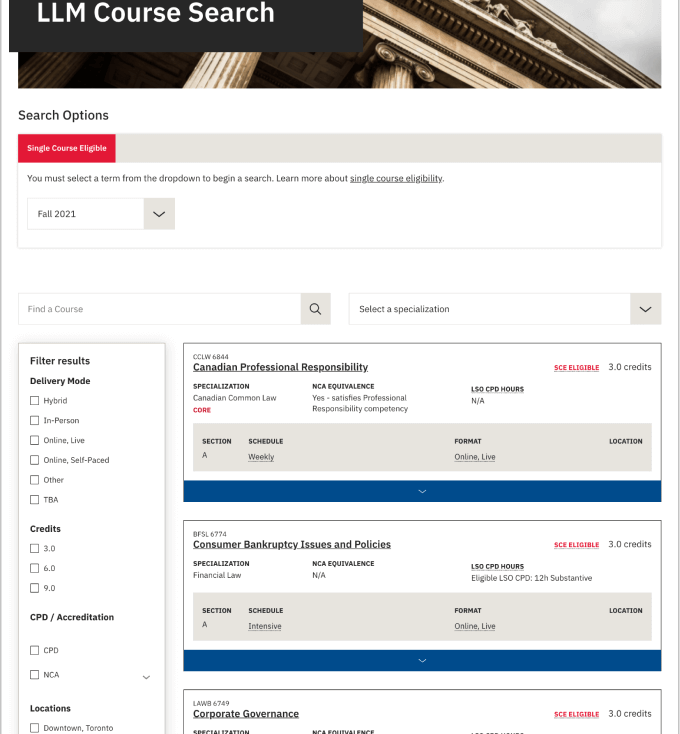Image resolution: width=680 pixels, height=734 pixels.
Task: Click Eligible LSO CPD: 12h Substantive text
Action: [x=531, y=578]
